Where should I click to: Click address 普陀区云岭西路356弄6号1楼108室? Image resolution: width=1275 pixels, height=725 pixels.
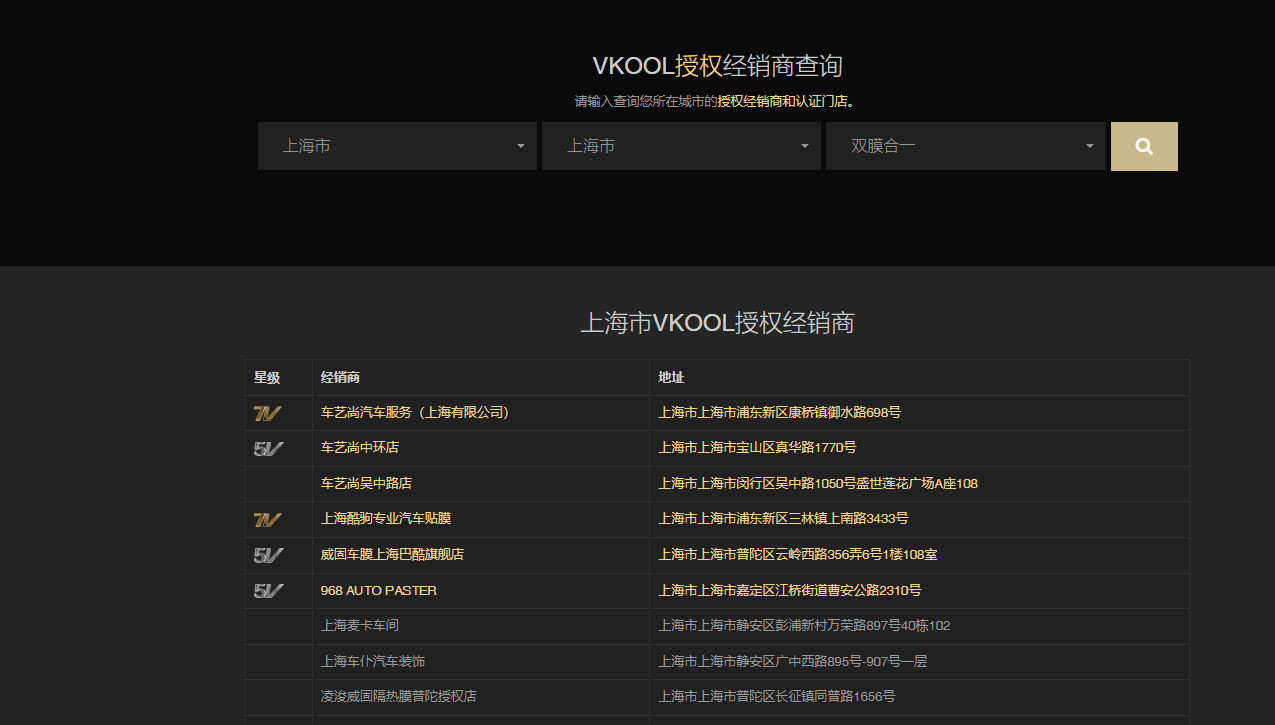(x=797, y=554)
